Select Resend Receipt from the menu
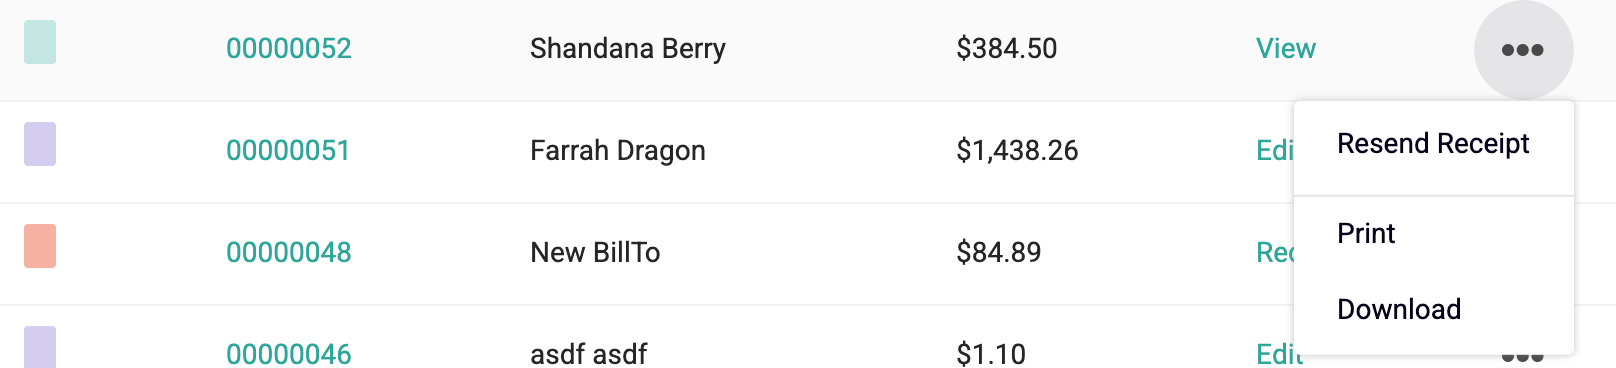Image resolution: width=1616 pixels, height=368 pixels. click(1433, 144)
